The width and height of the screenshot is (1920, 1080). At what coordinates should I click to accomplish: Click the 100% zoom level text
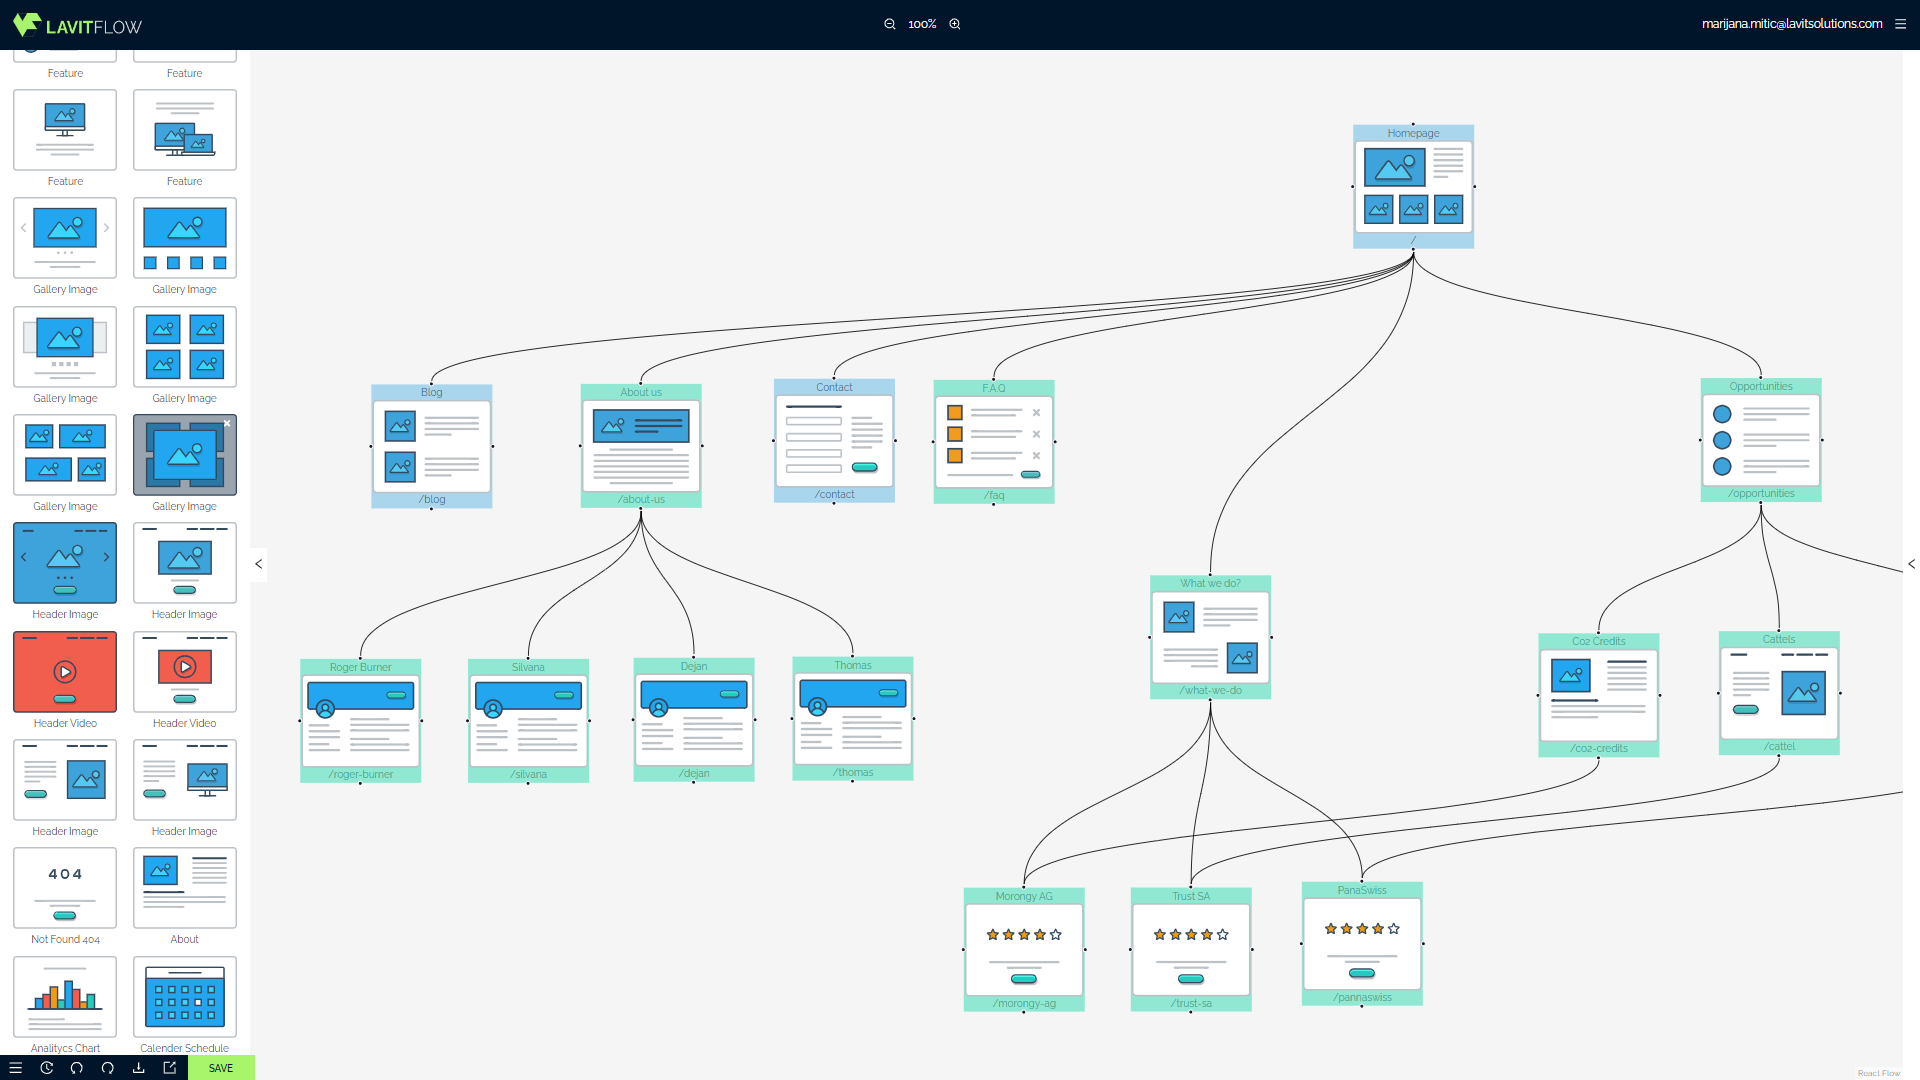click(922, 24)
